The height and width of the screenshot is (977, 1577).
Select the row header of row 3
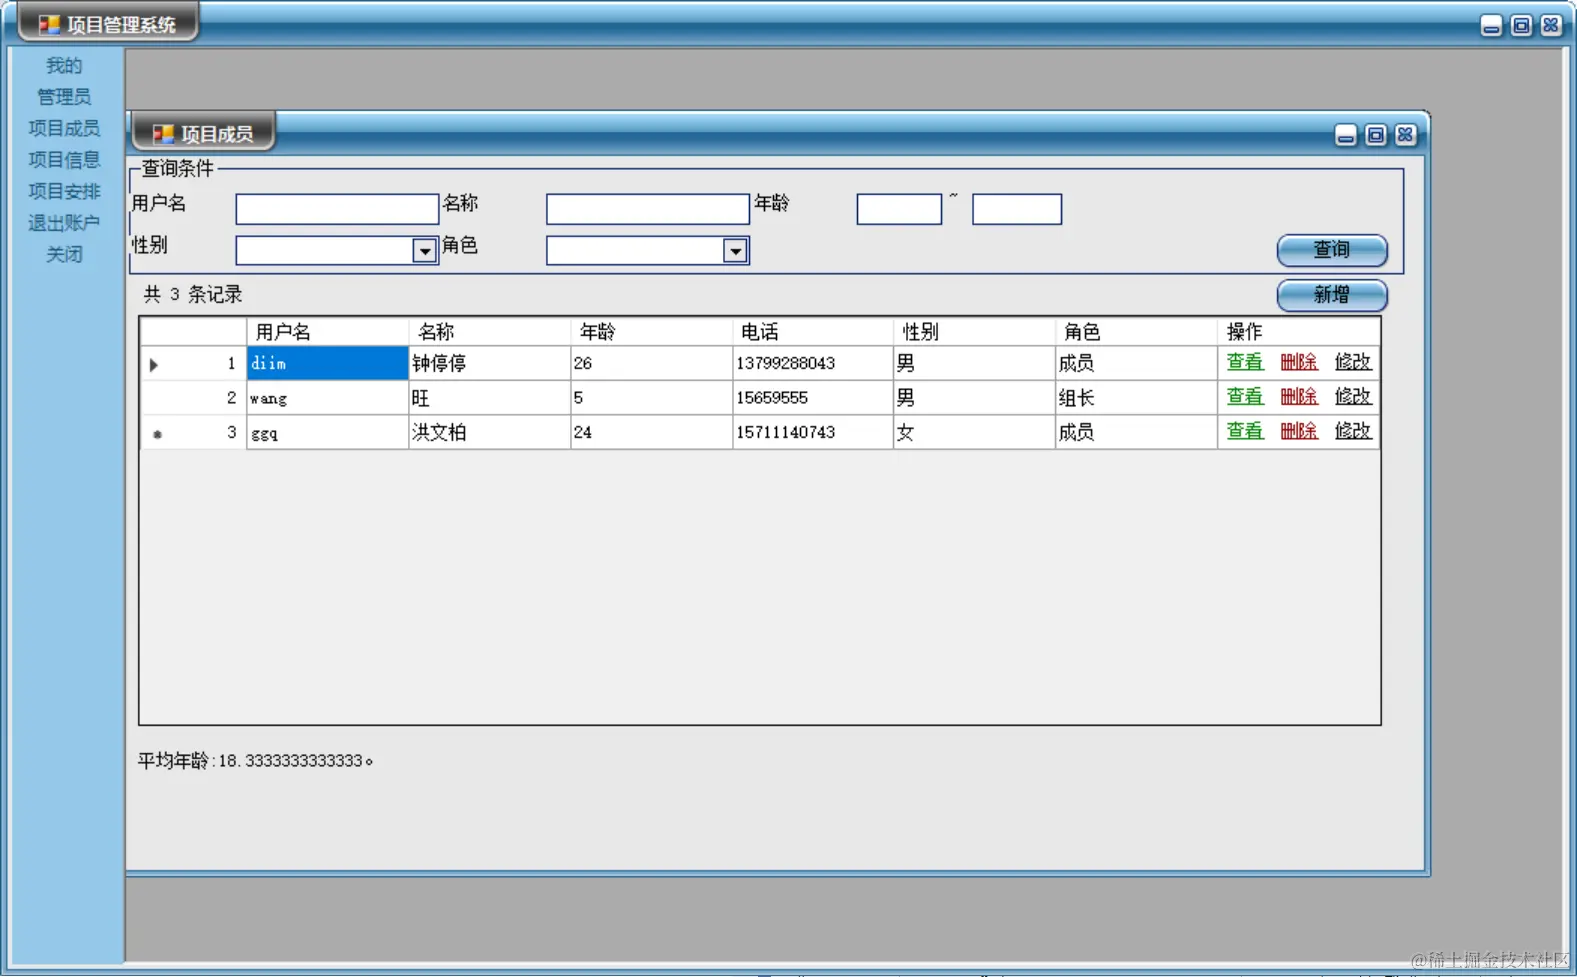pyautogui.click(x=193, y=432)
